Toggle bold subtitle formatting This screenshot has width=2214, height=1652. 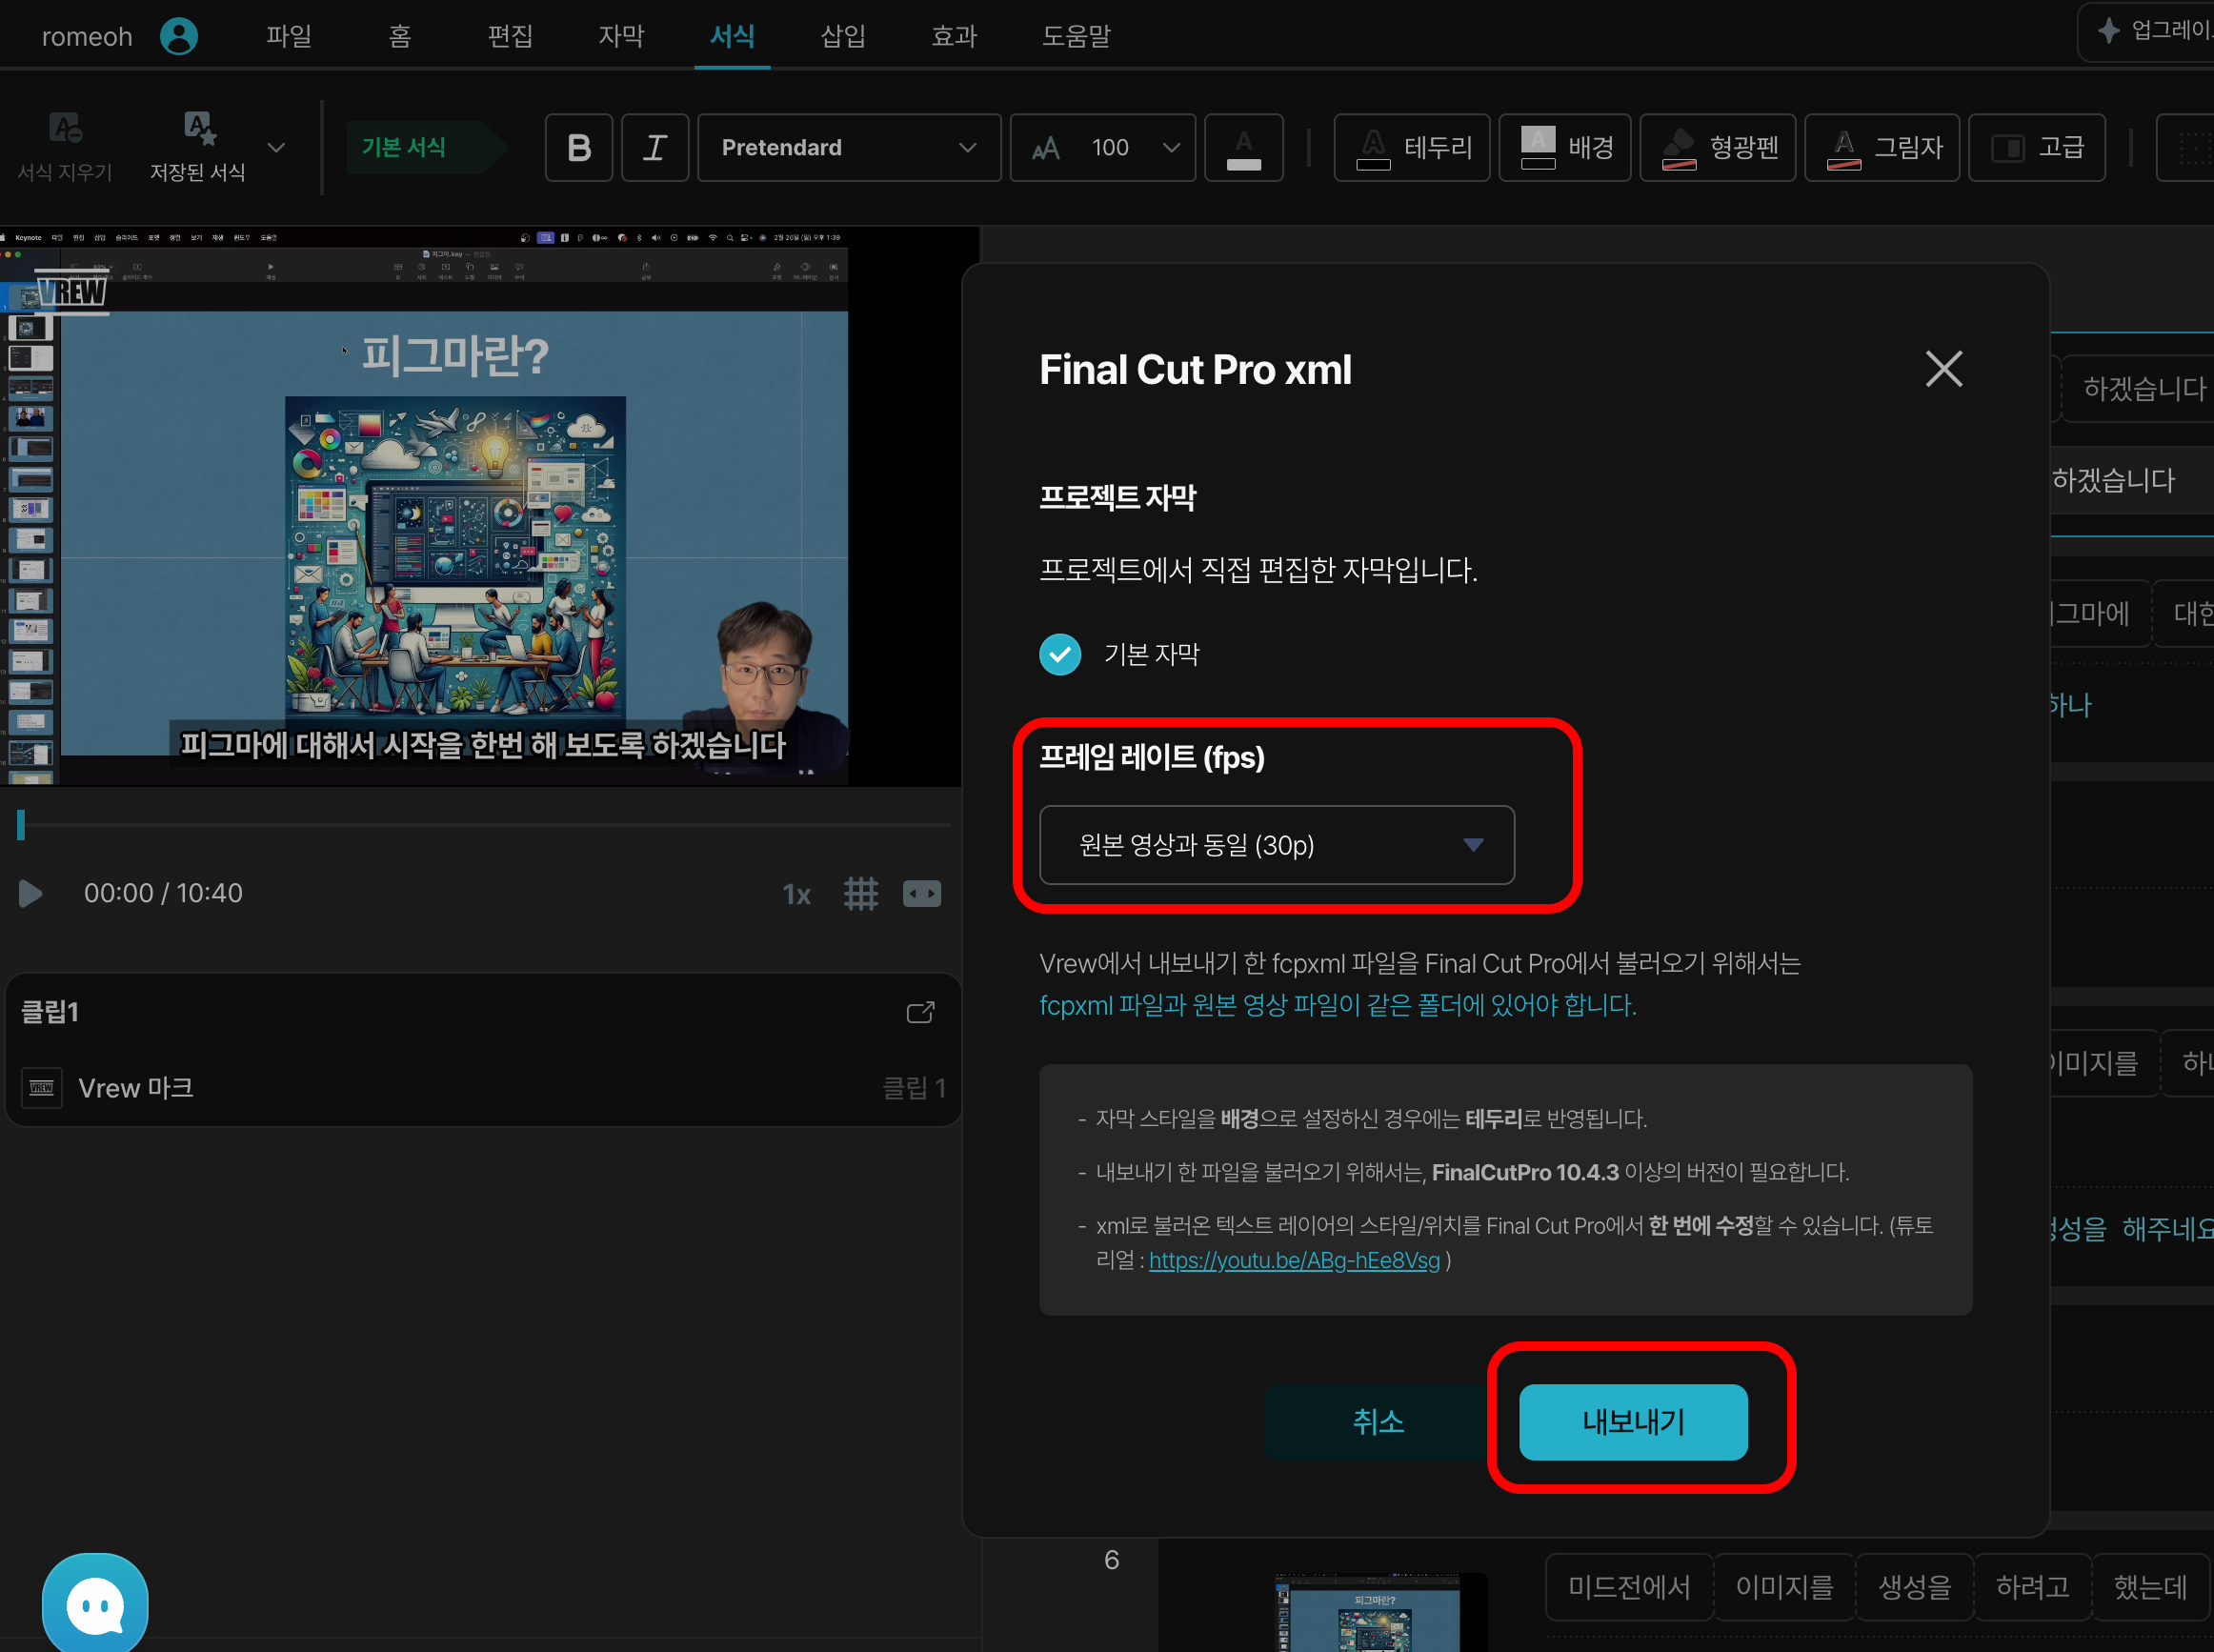(578, 148)
